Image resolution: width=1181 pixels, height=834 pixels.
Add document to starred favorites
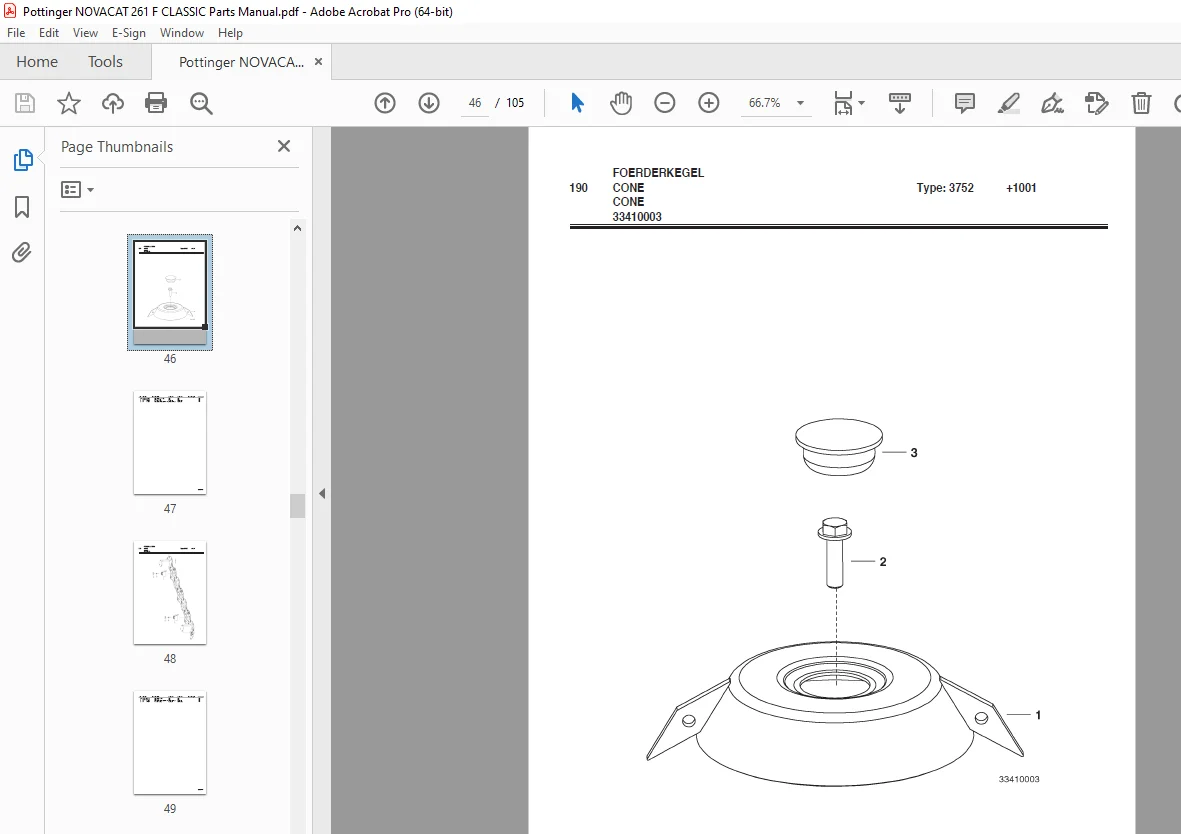pos(69,102)
